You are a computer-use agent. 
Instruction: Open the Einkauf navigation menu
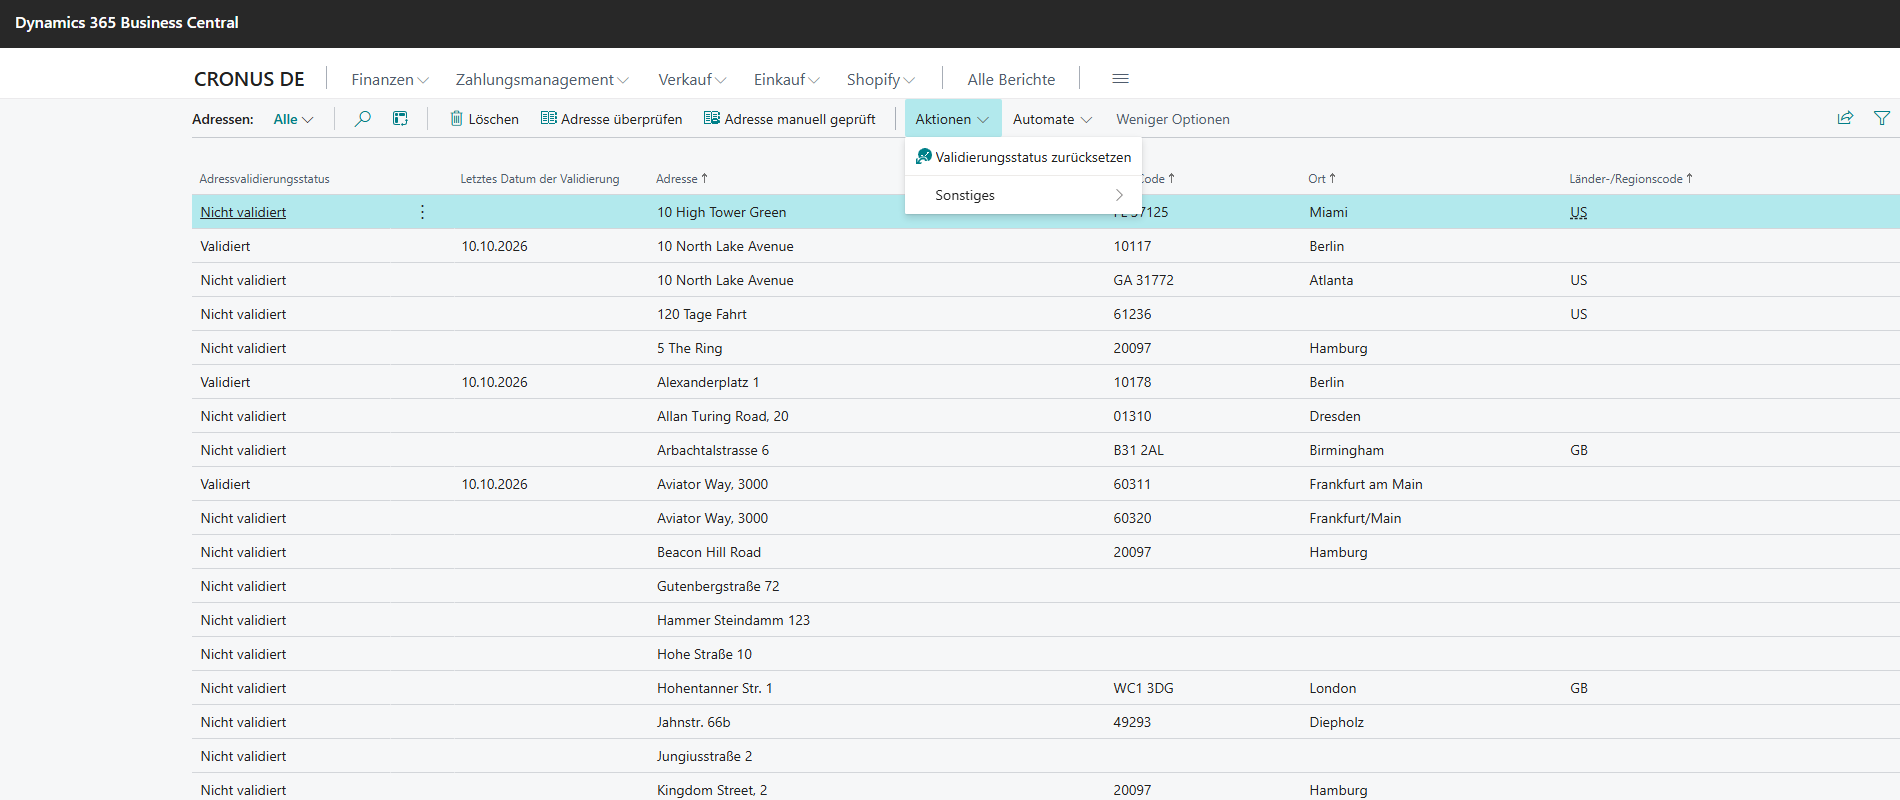(787, 79)
